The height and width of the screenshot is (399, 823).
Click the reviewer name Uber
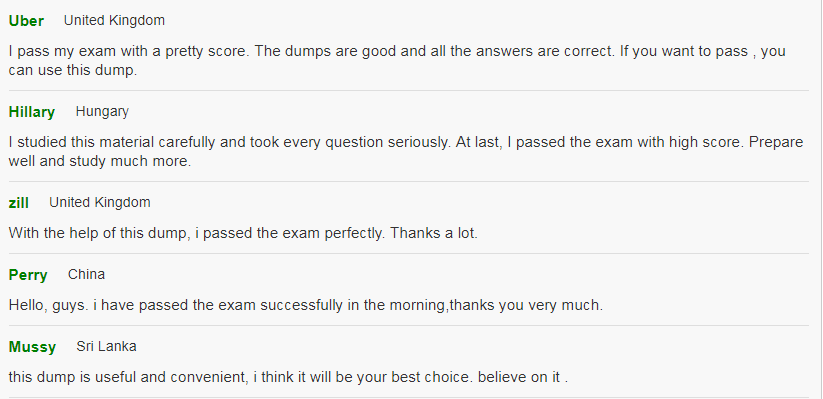[26, 21]
